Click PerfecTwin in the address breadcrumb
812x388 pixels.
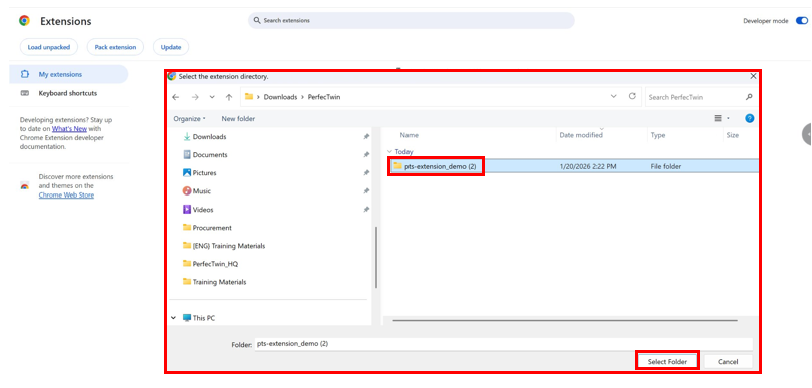pyautogui.click(x=324, y=97)
